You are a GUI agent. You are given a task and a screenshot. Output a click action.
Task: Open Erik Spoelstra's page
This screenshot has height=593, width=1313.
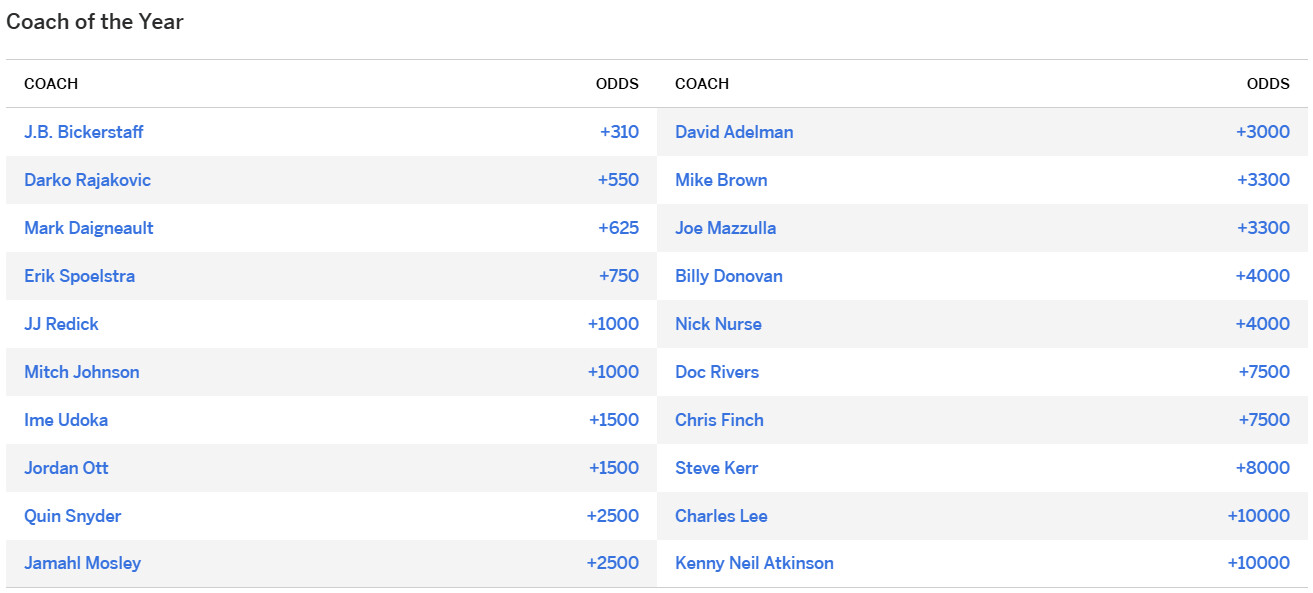coord(80,276)
